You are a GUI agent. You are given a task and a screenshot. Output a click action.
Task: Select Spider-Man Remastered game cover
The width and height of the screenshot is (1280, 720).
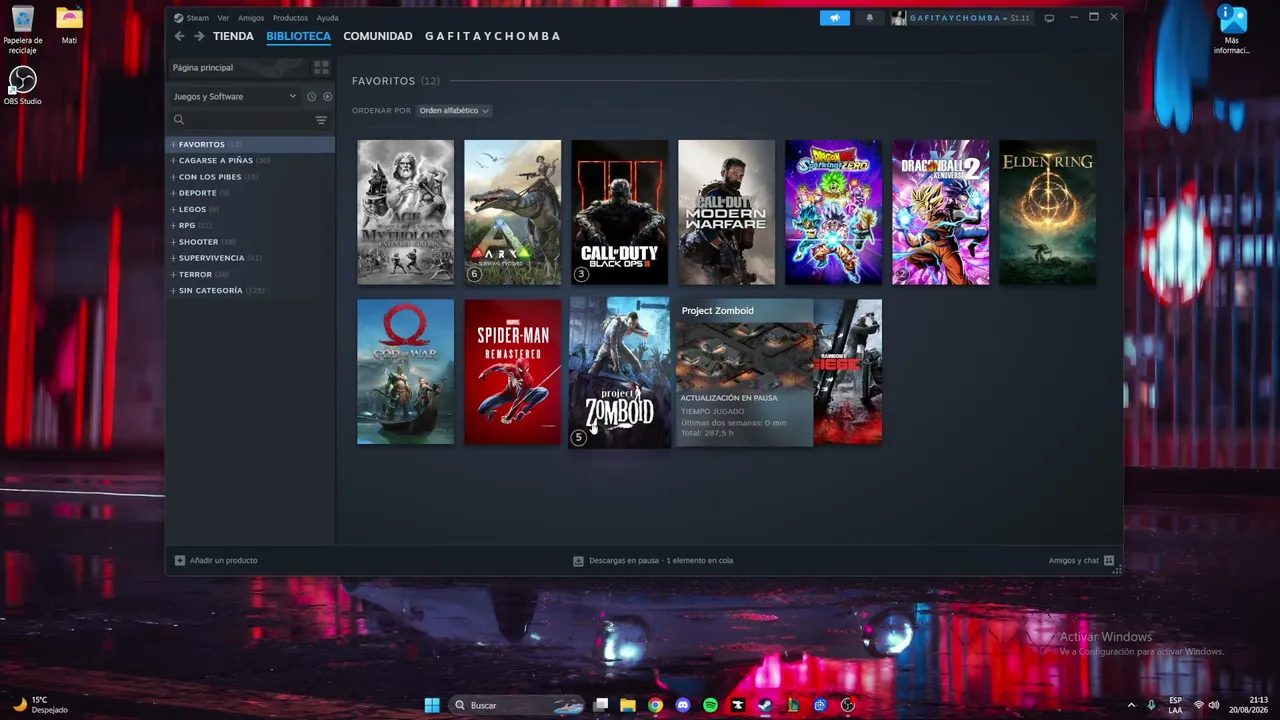pyautogui.click(x=513, y=372)
